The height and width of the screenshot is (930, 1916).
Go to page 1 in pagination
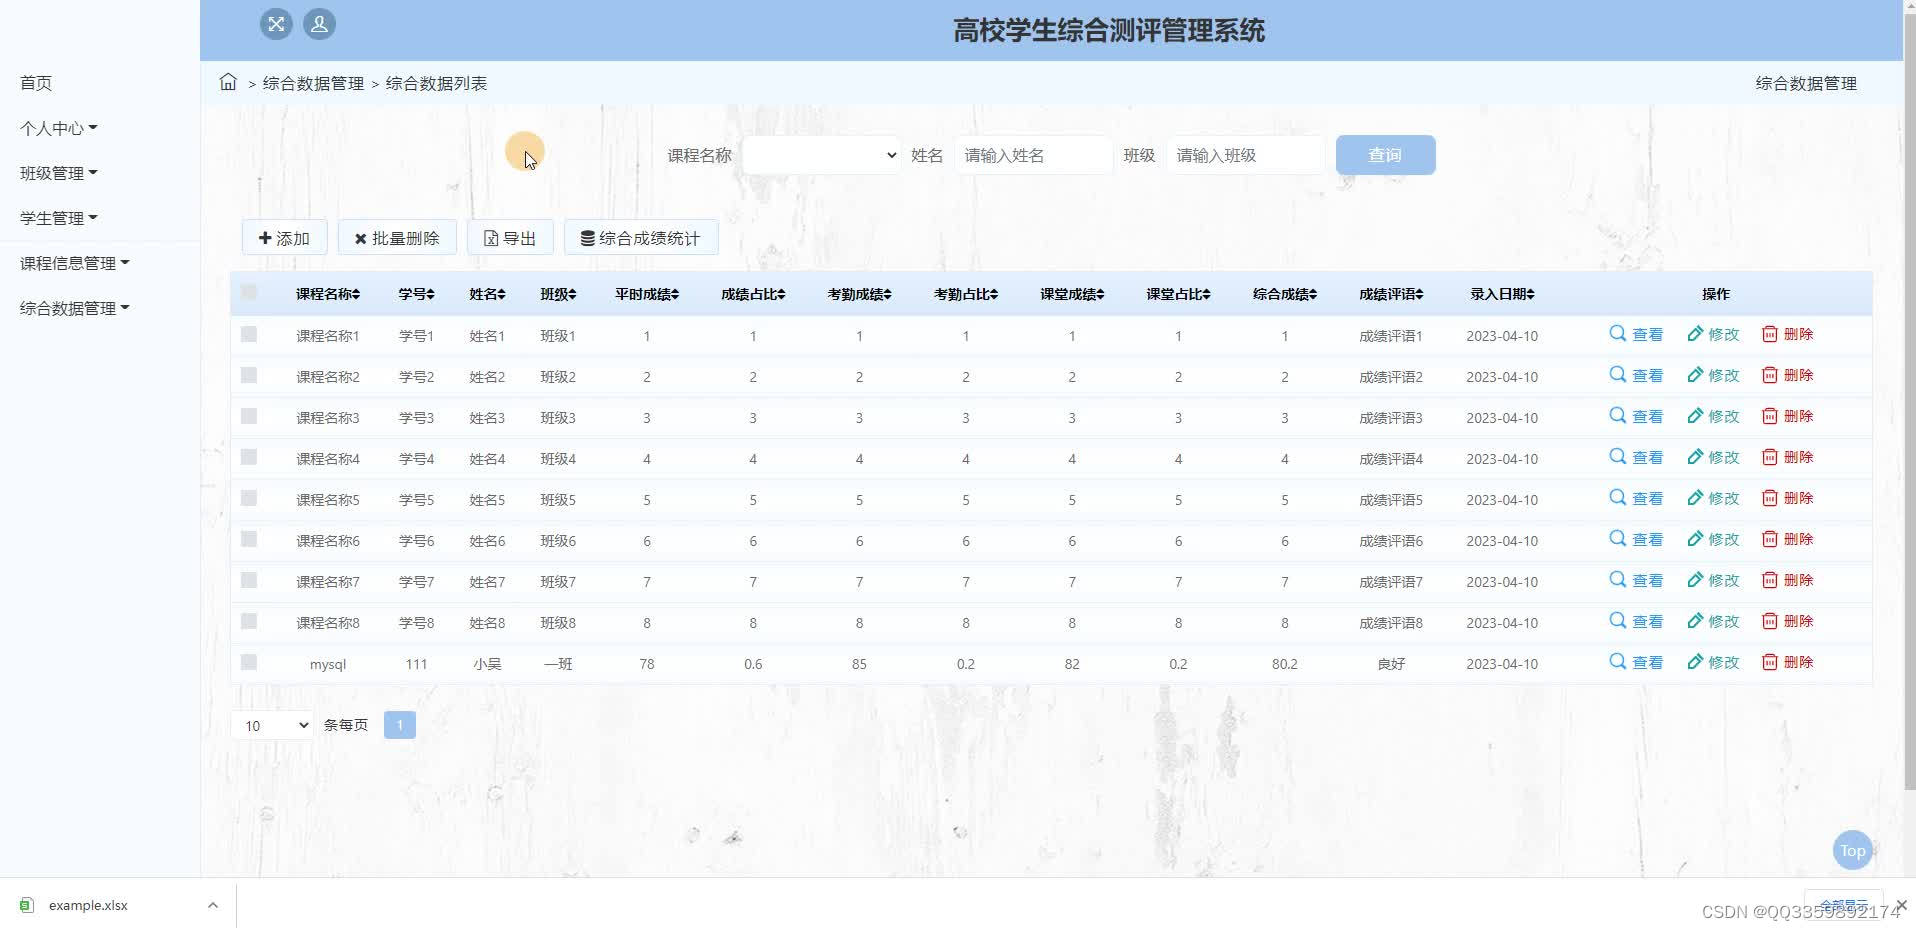pyautogui.click(x=399, y=725)
